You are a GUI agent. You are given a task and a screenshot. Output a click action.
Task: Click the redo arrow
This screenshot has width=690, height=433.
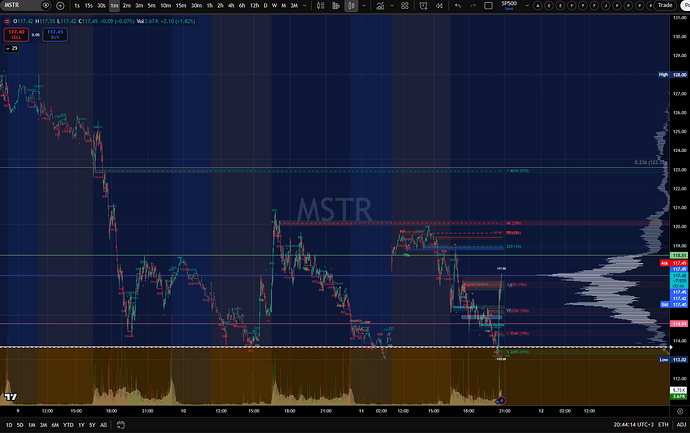[x=473, y=6]
